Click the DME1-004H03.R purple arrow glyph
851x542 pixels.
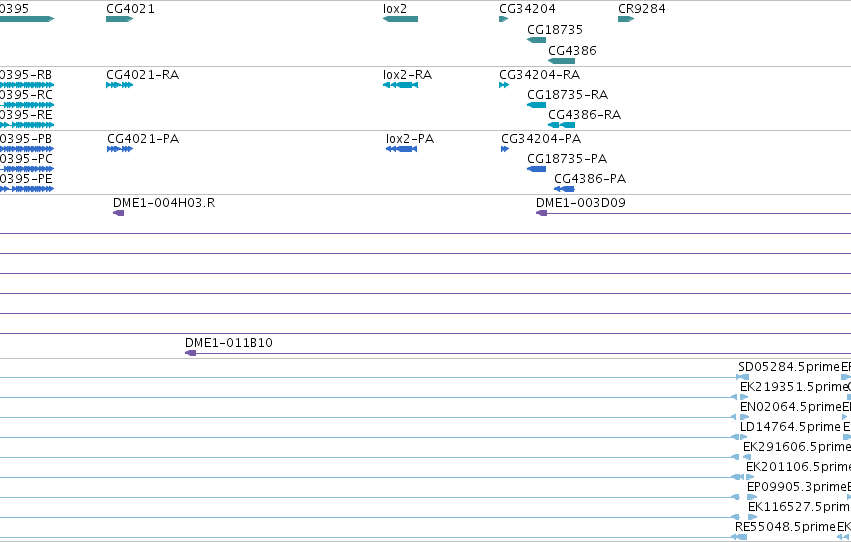click(x=118, y=213)
